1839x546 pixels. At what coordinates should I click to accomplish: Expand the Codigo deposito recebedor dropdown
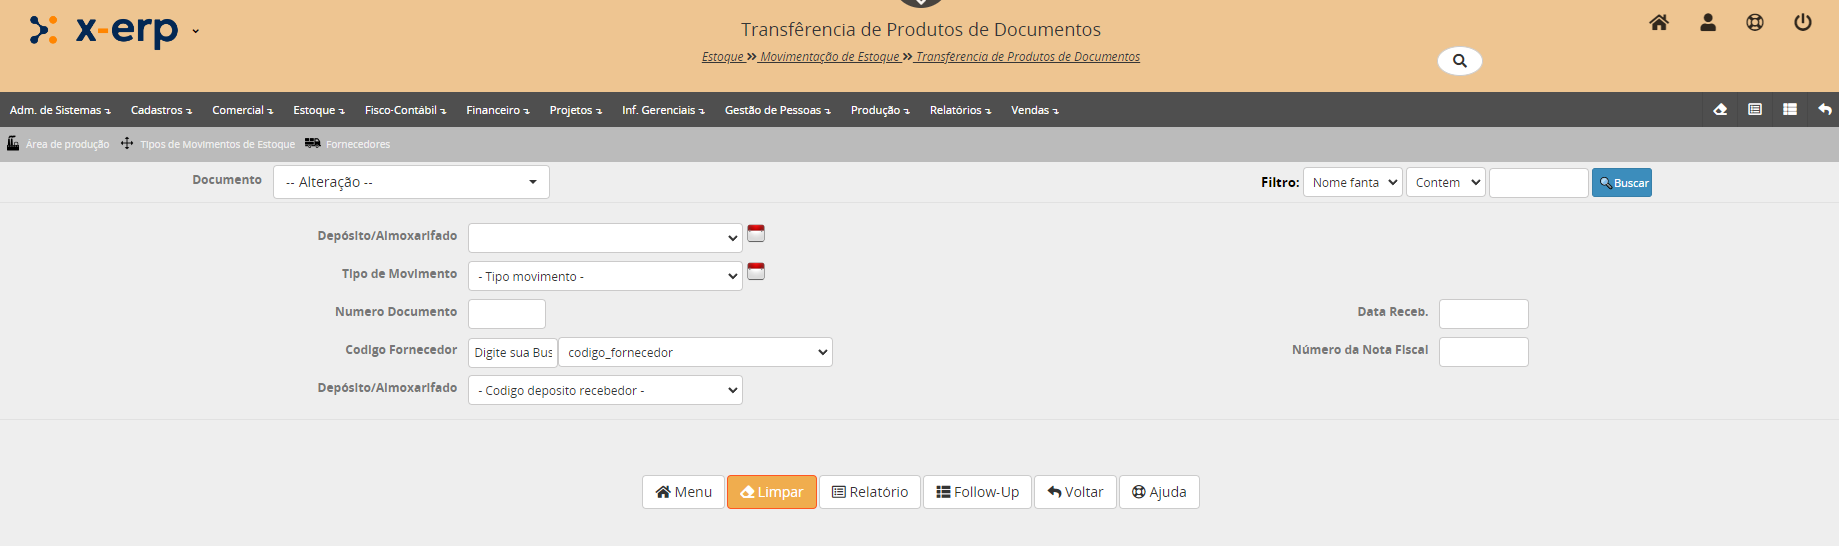[x=605, y=390]
